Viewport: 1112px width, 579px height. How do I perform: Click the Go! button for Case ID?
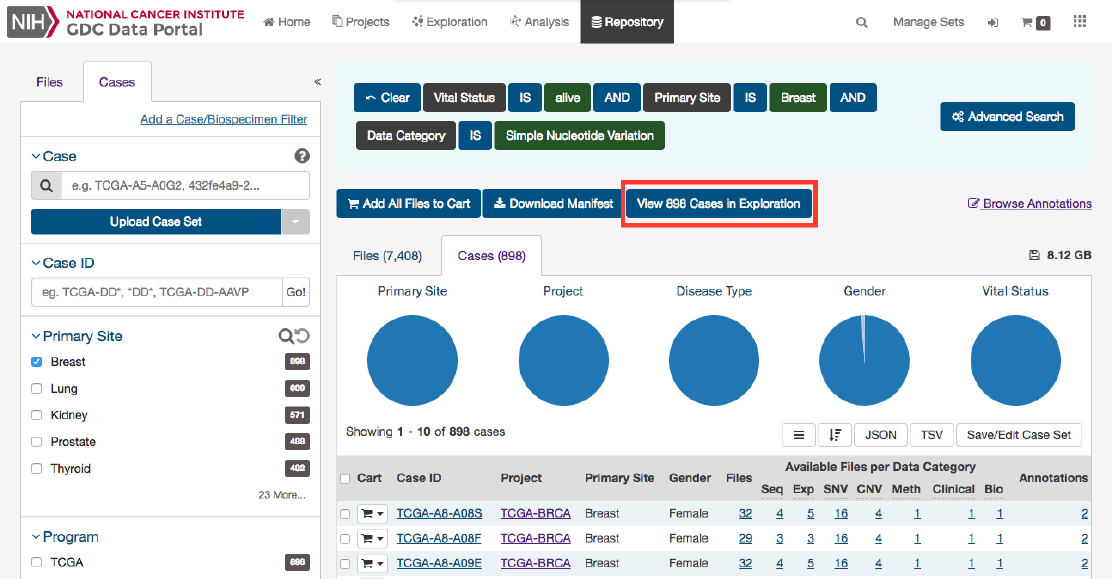click(296, 292)
